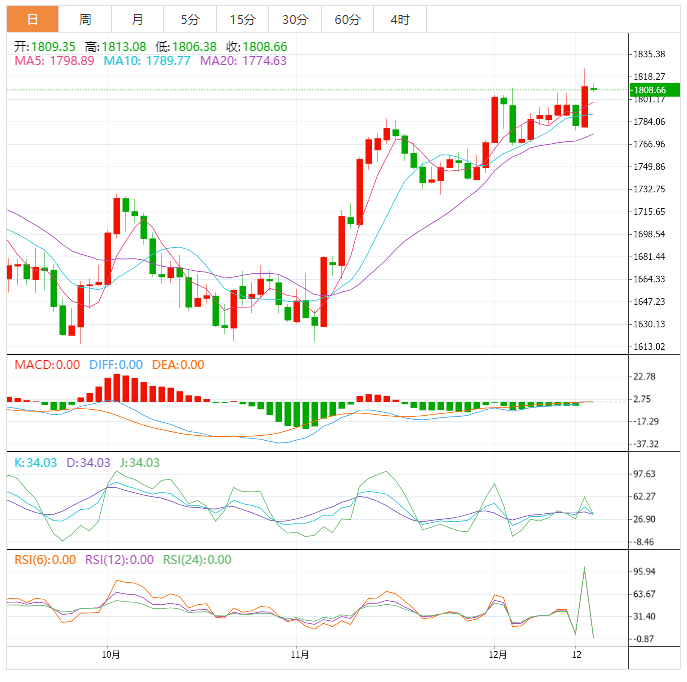
Task: Click the 1647.23 price axis label
Action: (649, 301)
